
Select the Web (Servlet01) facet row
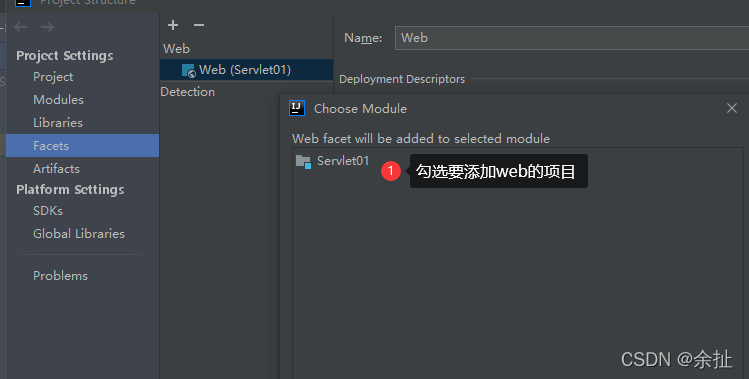[x=246, y=70]
